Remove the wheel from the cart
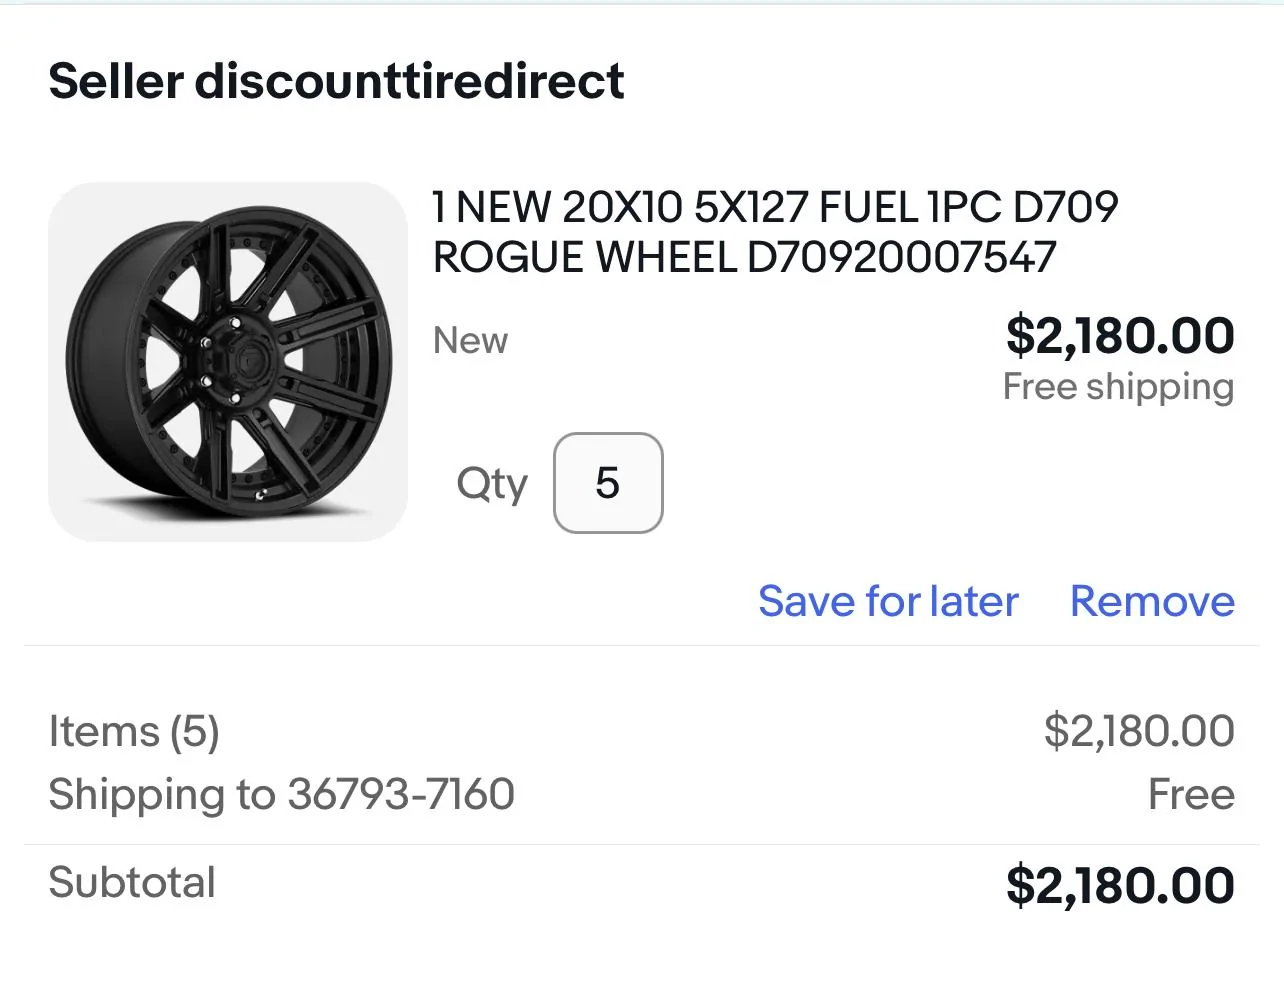The width and height of the screenshot is (1284, 985). pyautogui.click(x=1152, y=602)
